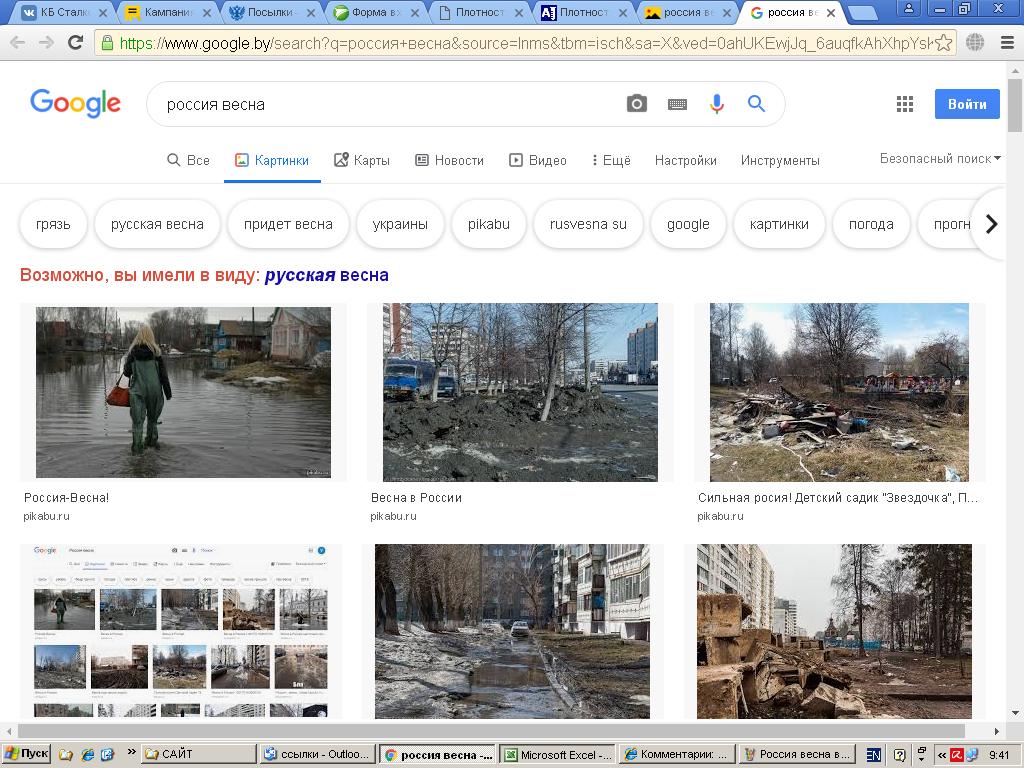
Task: Click the search by image camera icon
Action: pyautogui.click(x=637, y=104)
